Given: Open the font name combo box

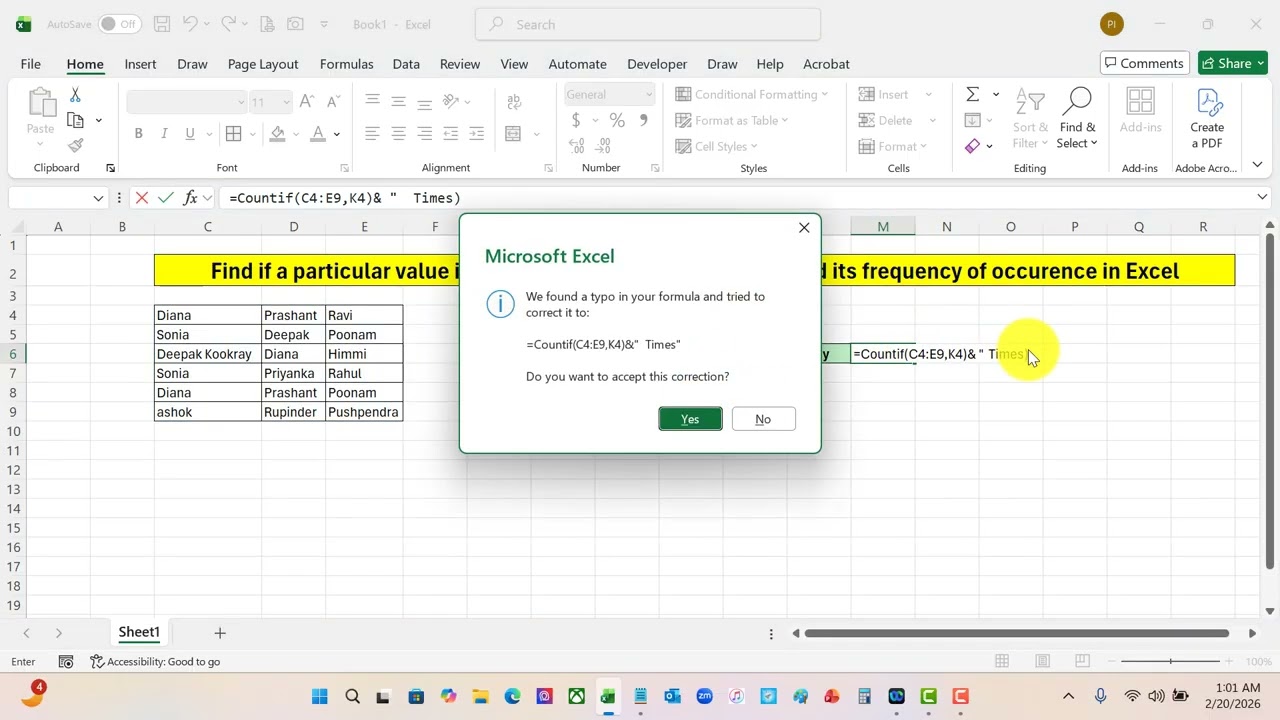Looking at the screenshot, I should [x=187, y=101].
